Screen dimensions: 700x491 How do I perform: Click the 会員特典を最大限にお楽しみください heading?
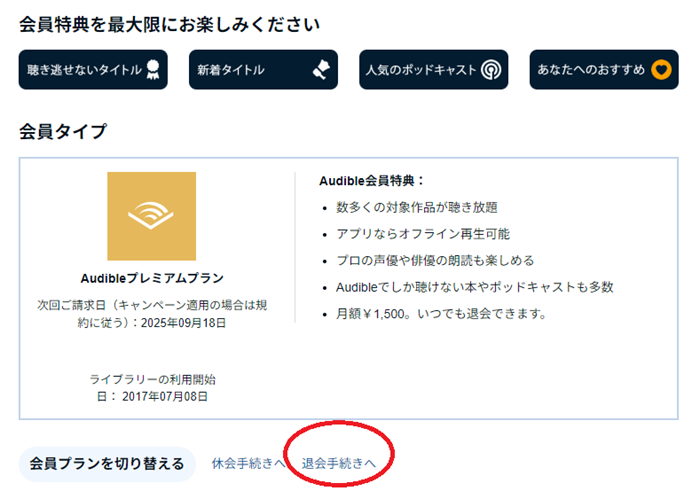[x=169, y=25]
